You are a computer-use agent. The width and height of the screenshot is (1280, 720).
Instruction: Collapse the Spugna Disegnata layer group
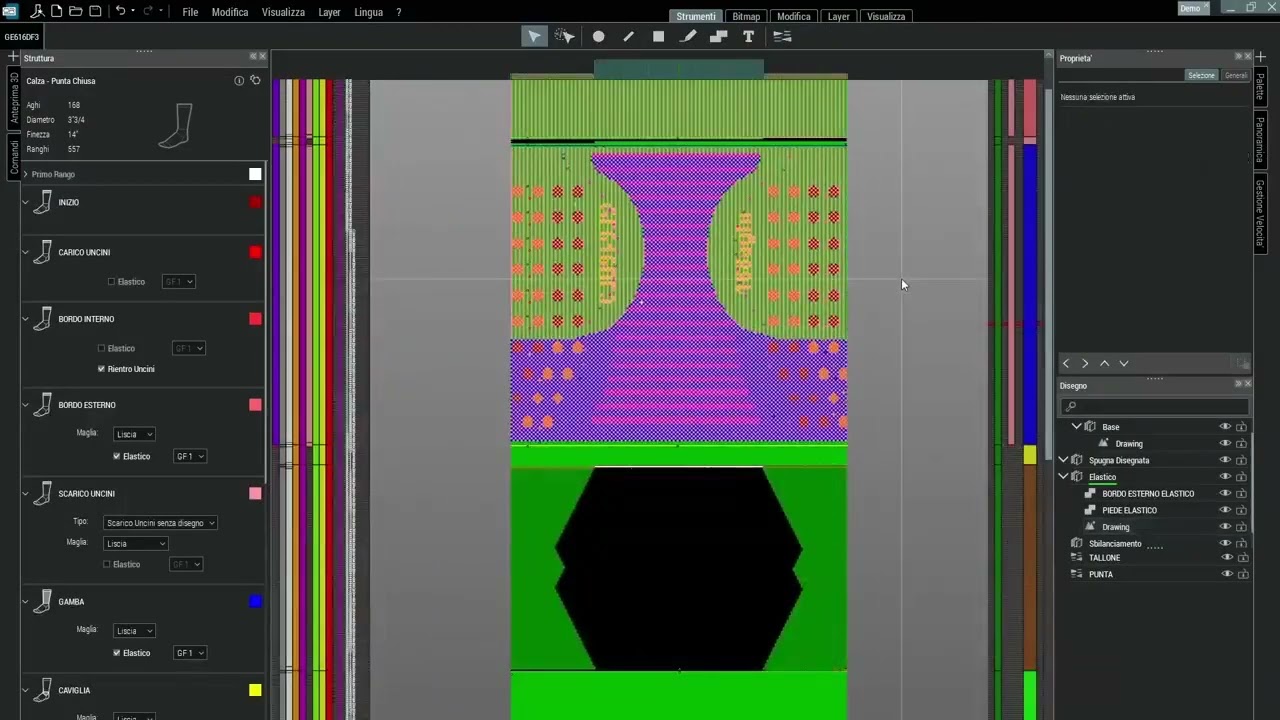(1064, 460)
